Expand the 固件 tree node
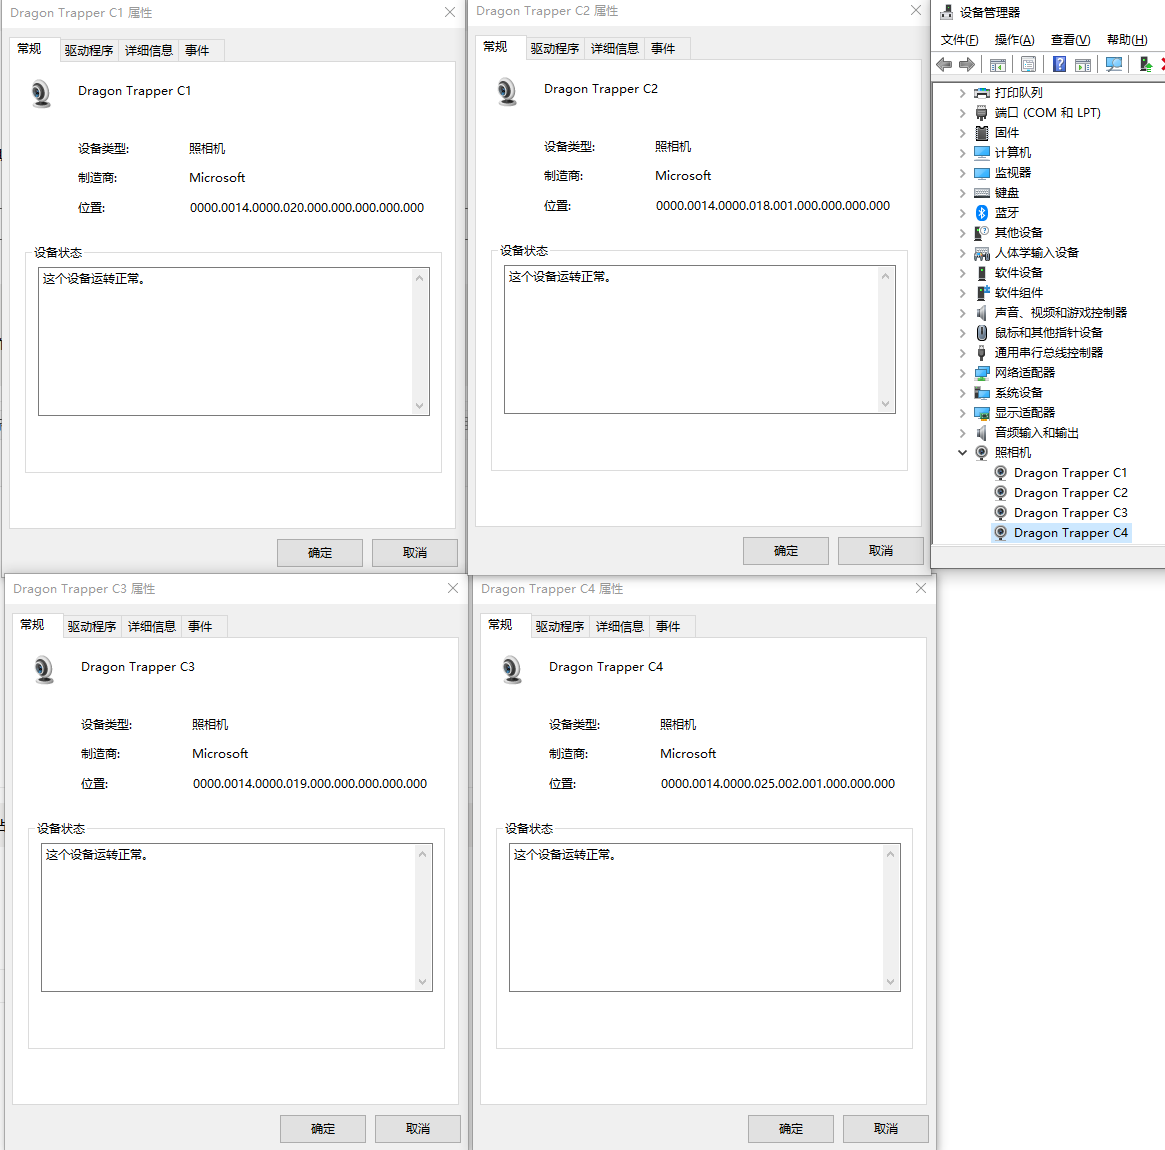This screenshot has height=1150, width=1165. point(962,133)
